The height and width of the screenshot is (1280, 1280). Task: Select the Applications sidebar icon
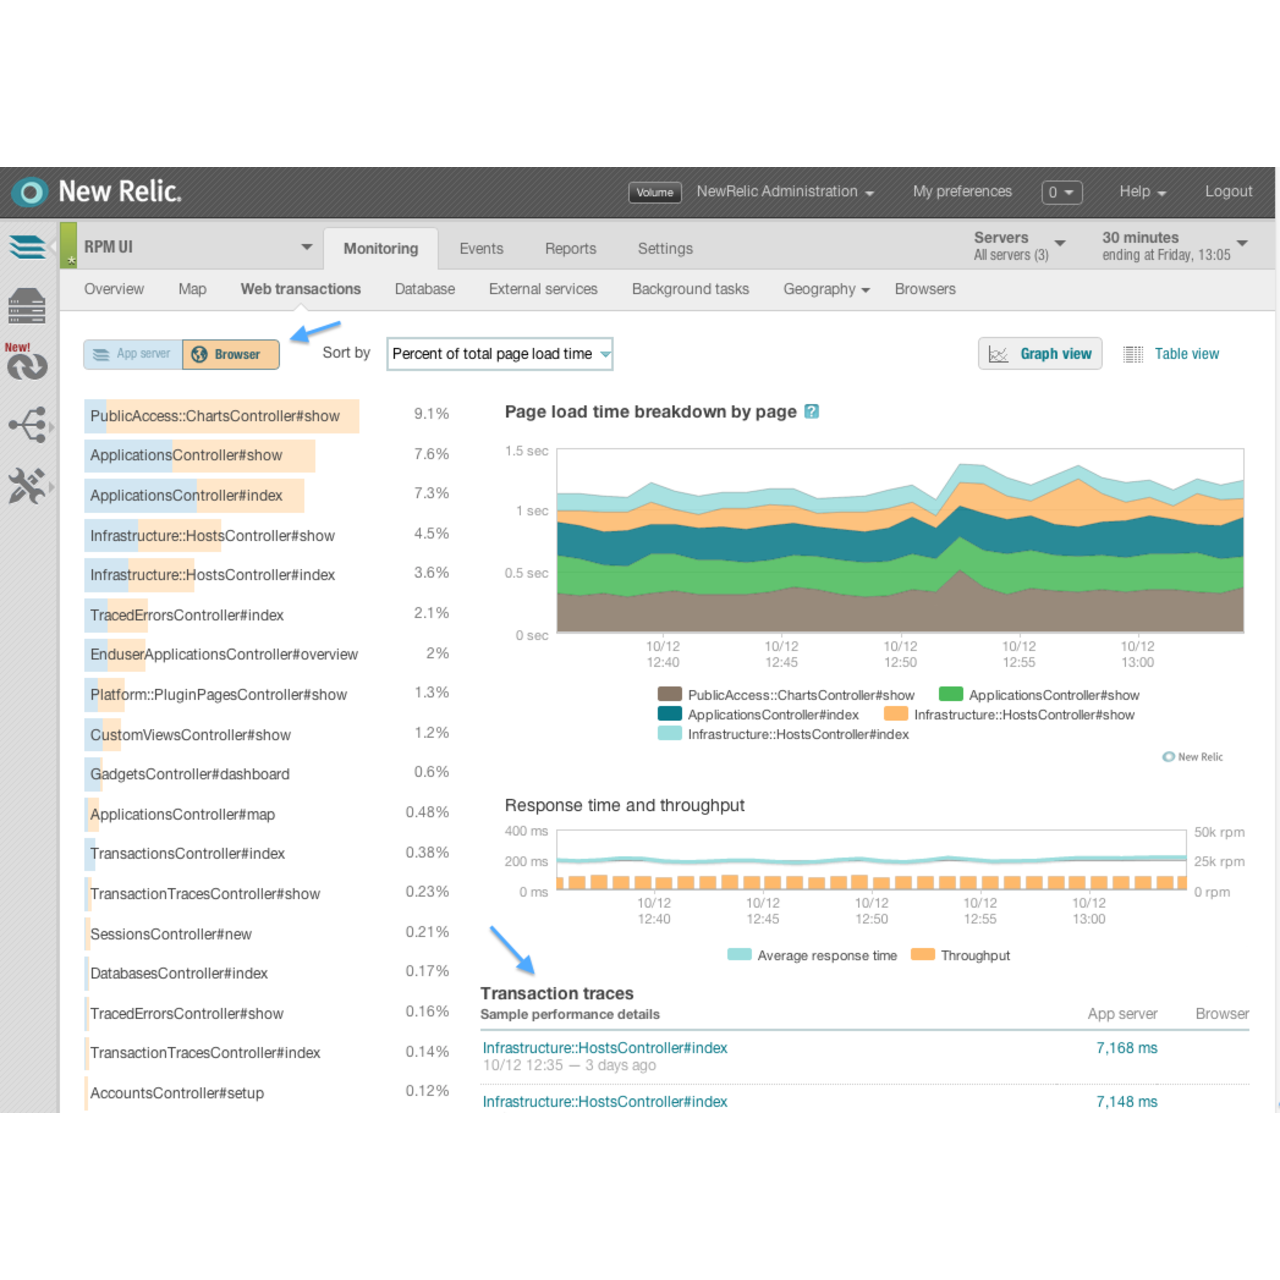point(27,245)
